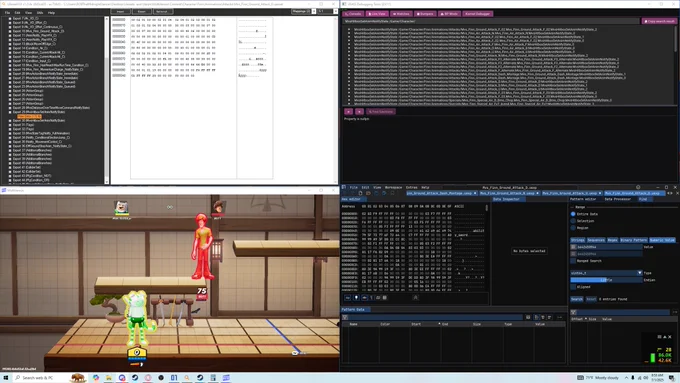This screenshot has width=680, height=383.
Task: Select the highlighted orange Extra Data tree item
Action: (x=29, y=116)
